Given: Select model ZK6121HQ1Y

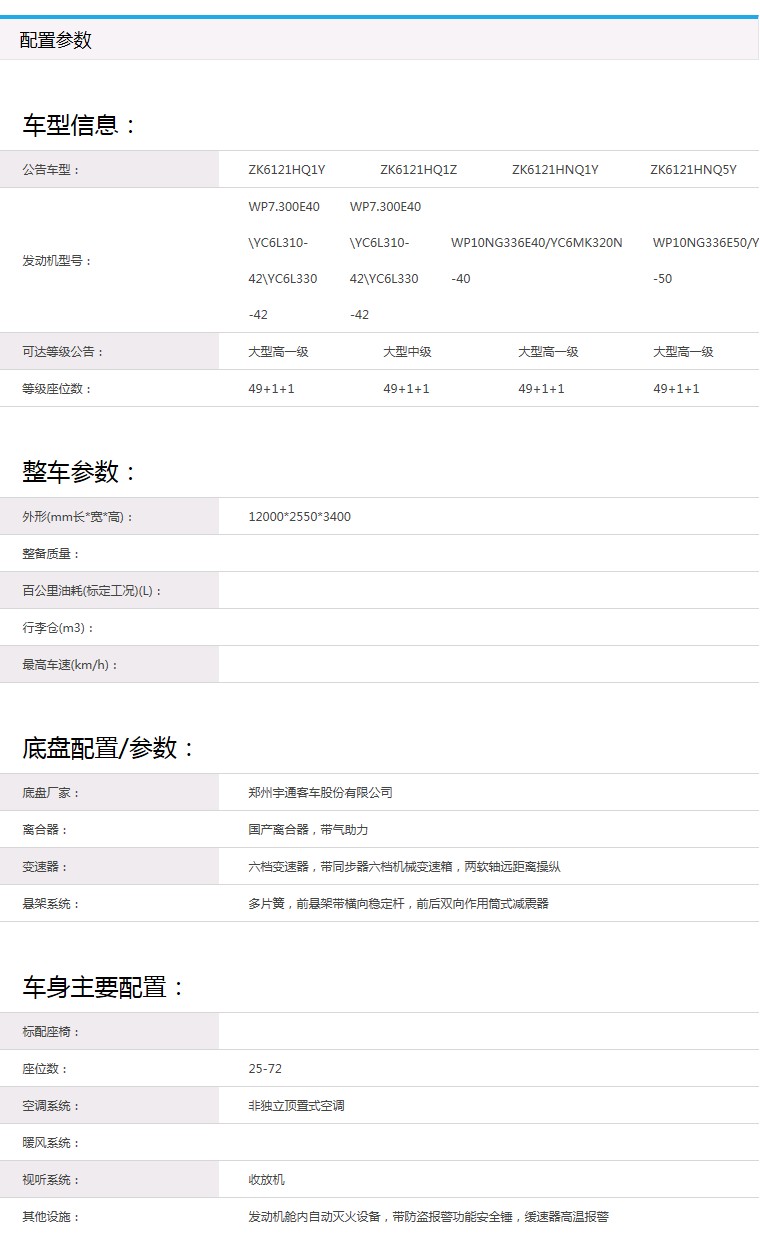Looking at the screenshot, I should [287, 170].
